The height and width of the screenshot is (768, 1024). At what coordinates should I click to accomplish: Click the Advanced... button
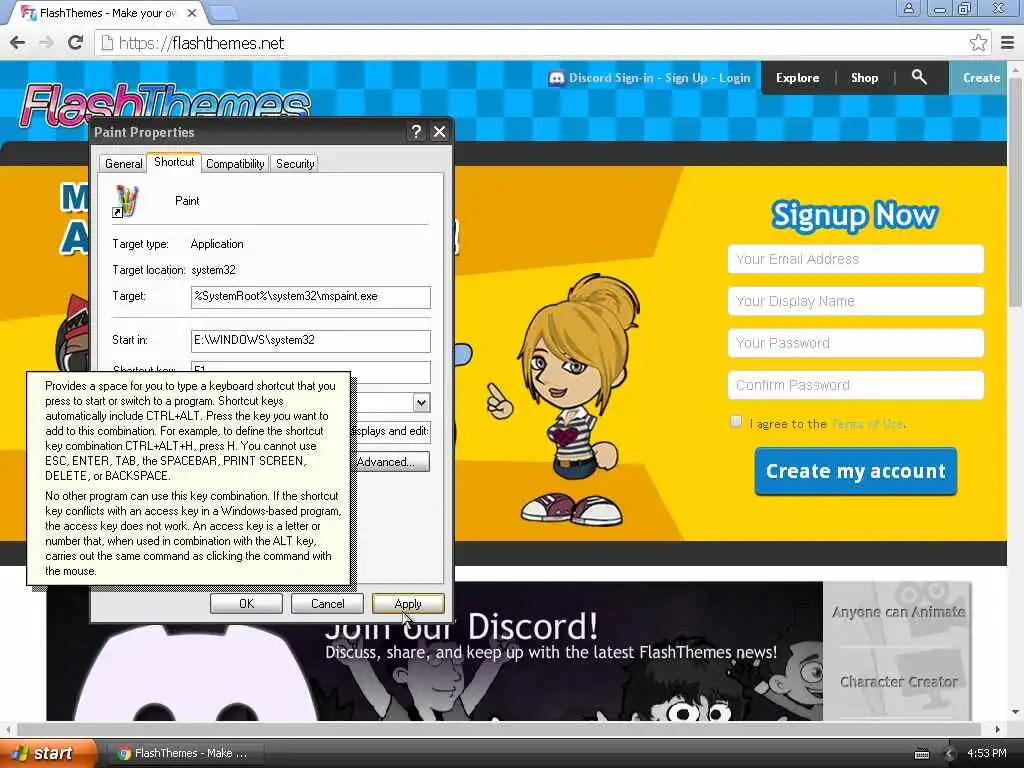point(391,462)
